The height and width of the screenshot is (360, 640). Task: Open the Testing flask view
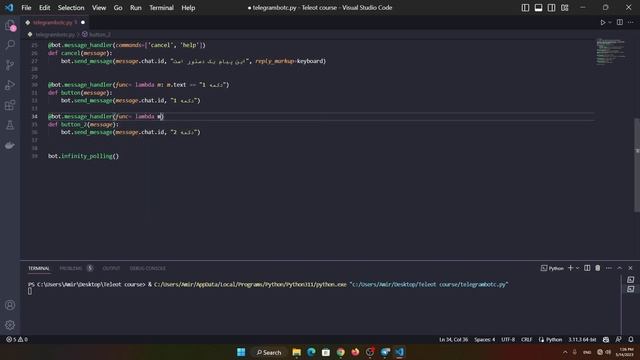coord(10,125)
